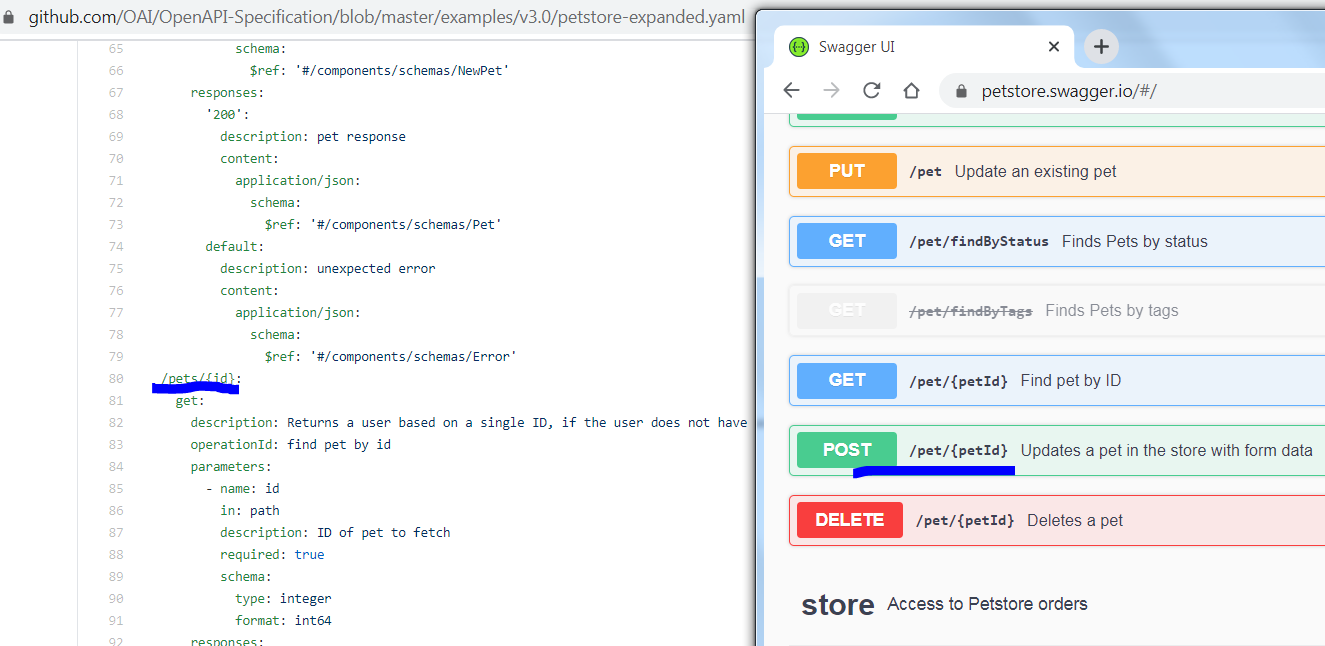
Task: Expand GET /pet/findByStatus operation
Action: pyautogui.click(x=1057, y=241)
